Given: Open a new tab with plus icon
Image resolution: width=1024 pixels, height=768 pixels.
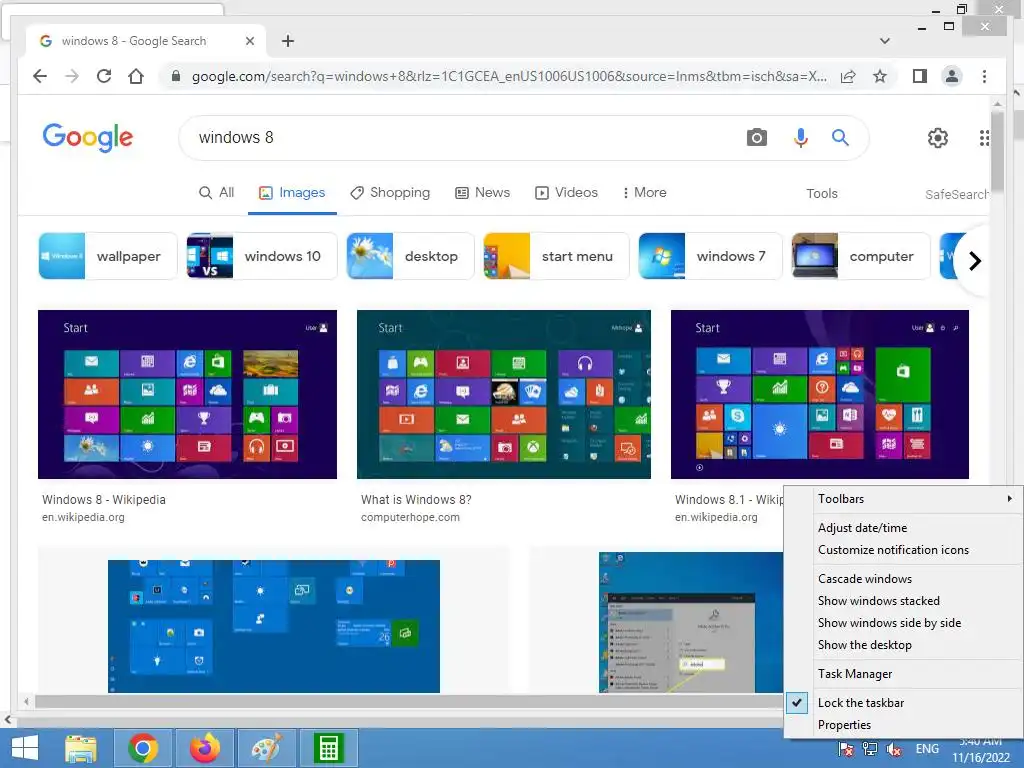Looking at the screenshot, I should (x=287, y=41).
